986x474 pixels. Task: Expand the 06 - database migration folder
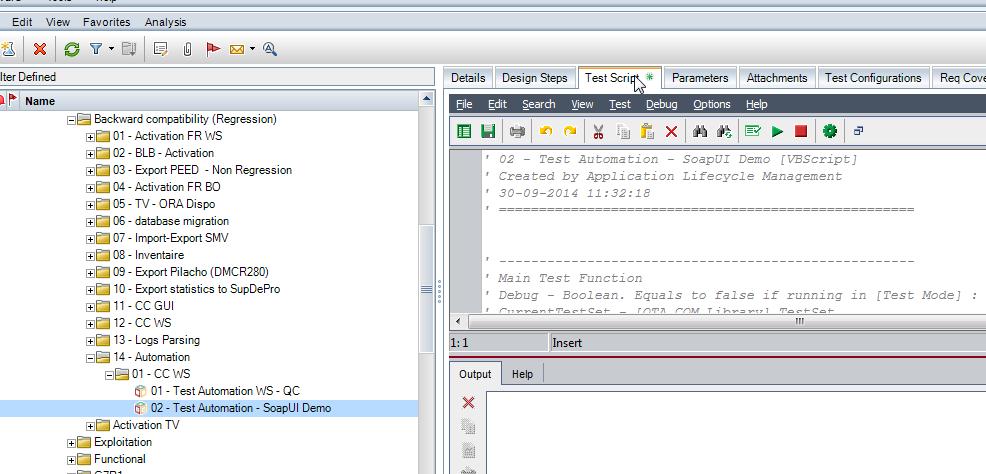tap(90, 222)
